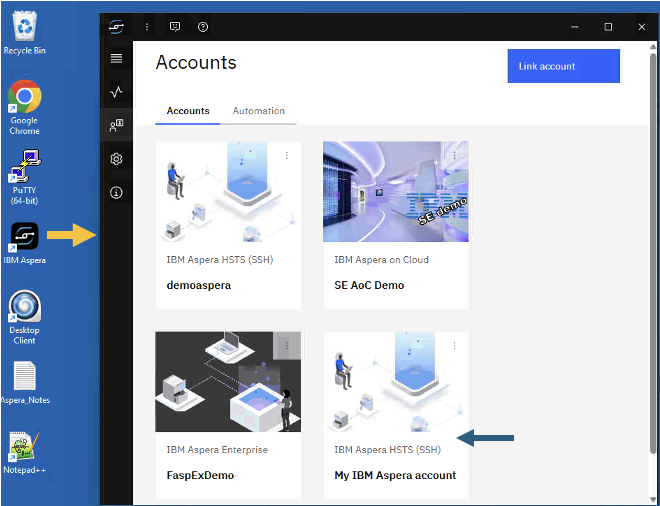Open the My IBM Aspera account image
Viewport: 660px width, 506px height.
pyautogui.click(x=396, y=382)
